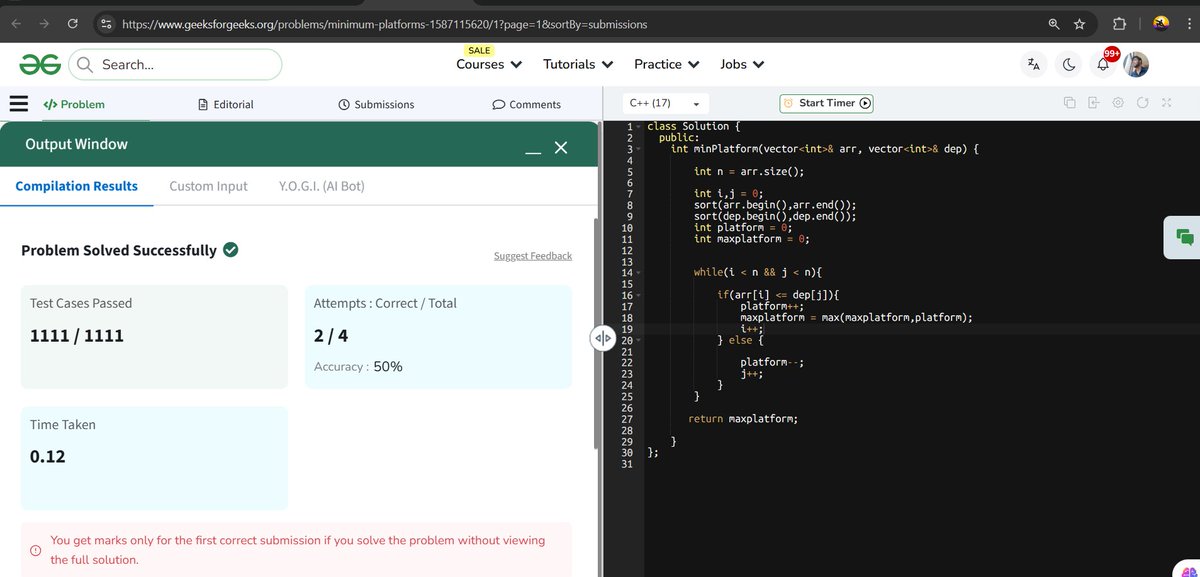1200x577 pixels.
Task: Click the Time Taken value 0.12
Action: coord(48,457)
